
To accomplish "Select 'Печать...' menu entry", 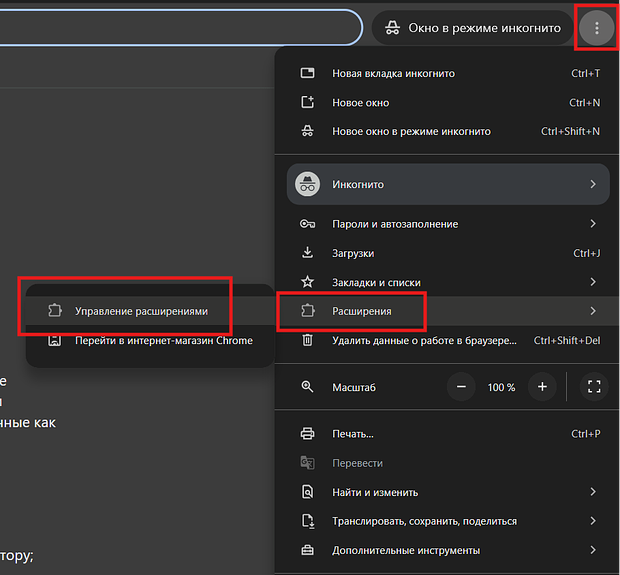I will click(x=447, y=434).
